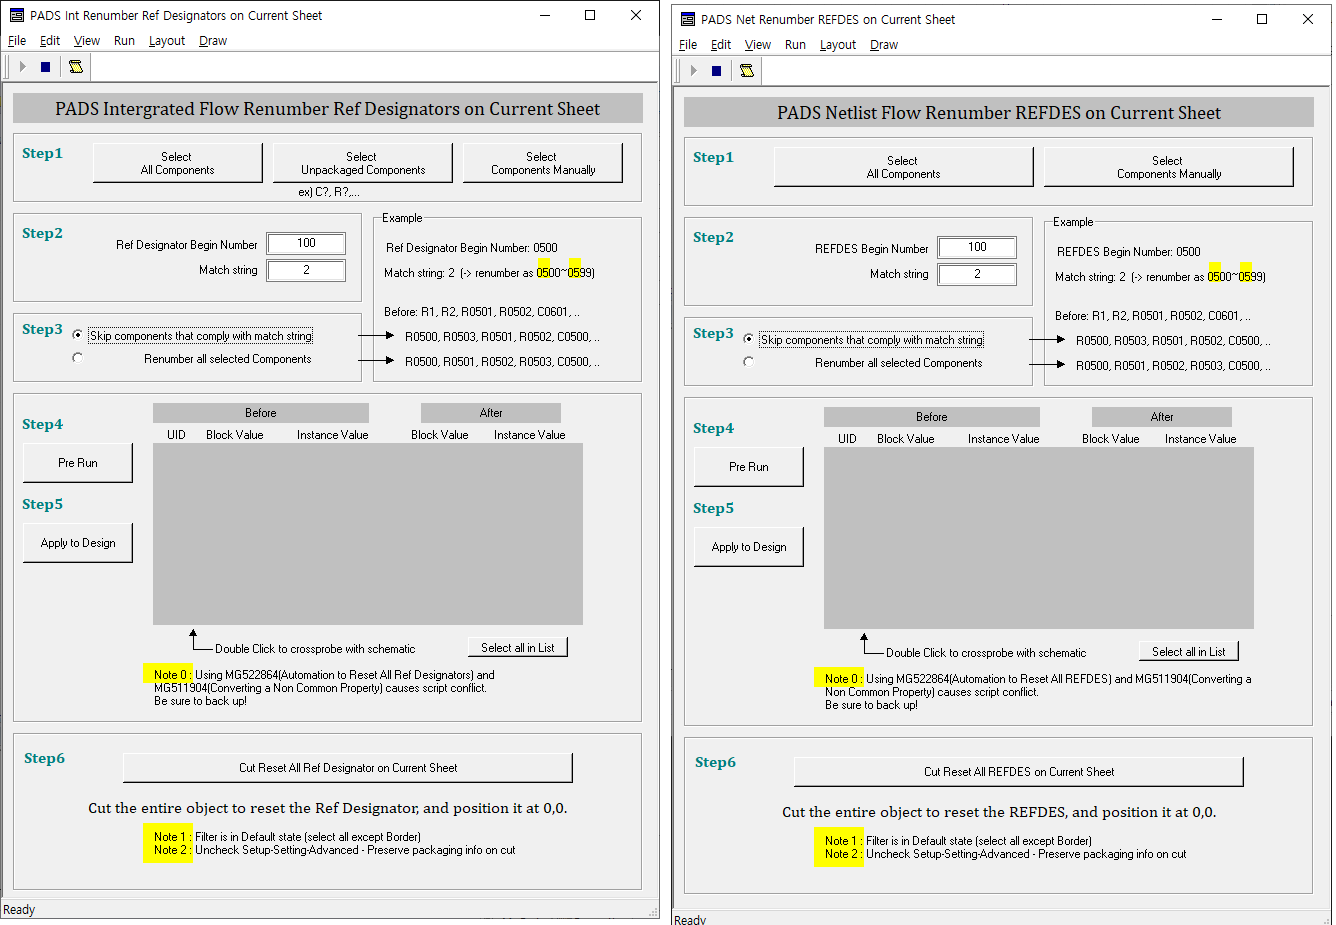Open View menu in Net Renumber window
Viewport: 1336px width, 925px height.
[758, 45]
